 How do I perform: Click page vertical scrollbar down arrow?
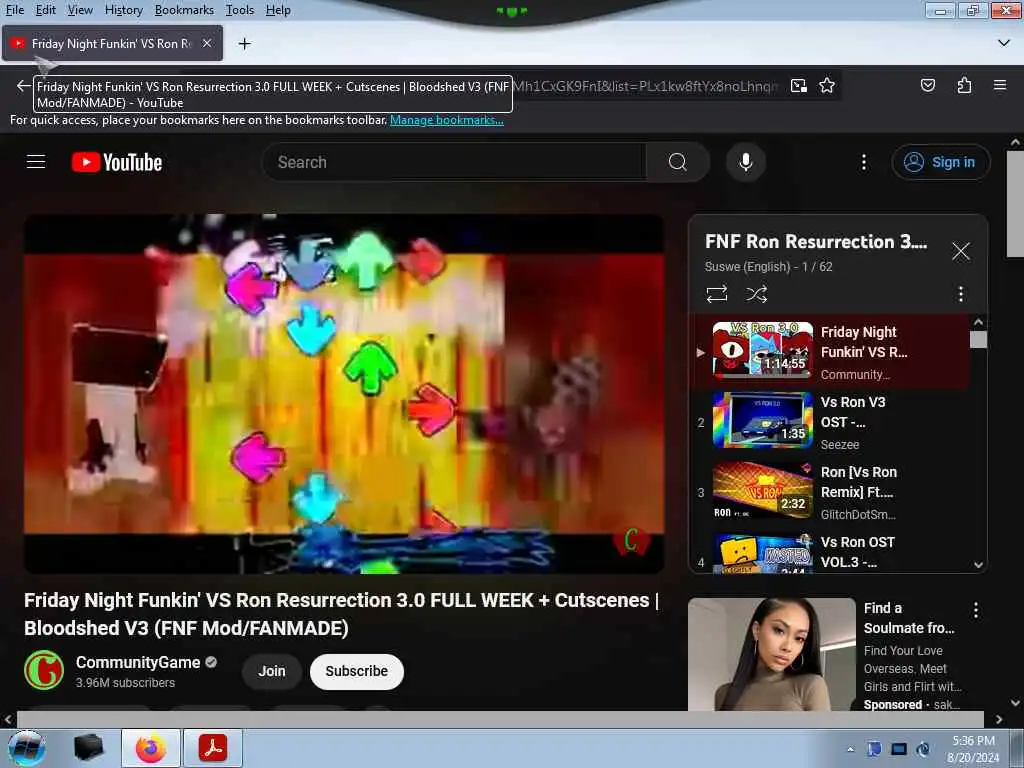[x=1015, y=703]
